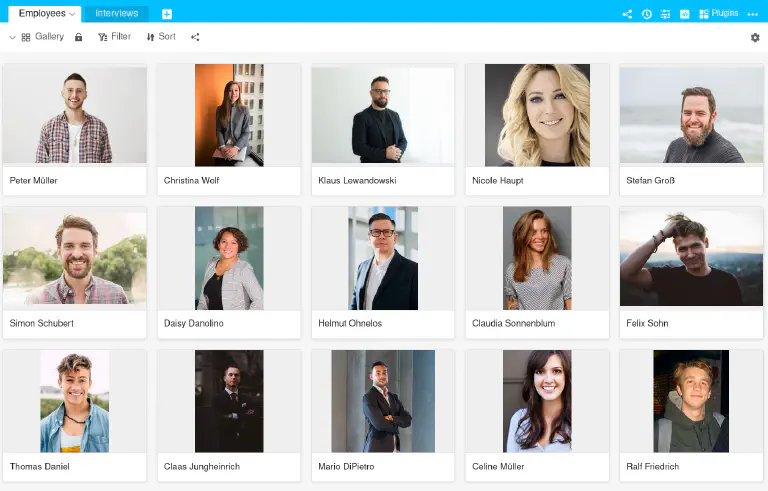Toggle the view lock icon
Viewport: 768px width, 491px height.
pos(79,37)
